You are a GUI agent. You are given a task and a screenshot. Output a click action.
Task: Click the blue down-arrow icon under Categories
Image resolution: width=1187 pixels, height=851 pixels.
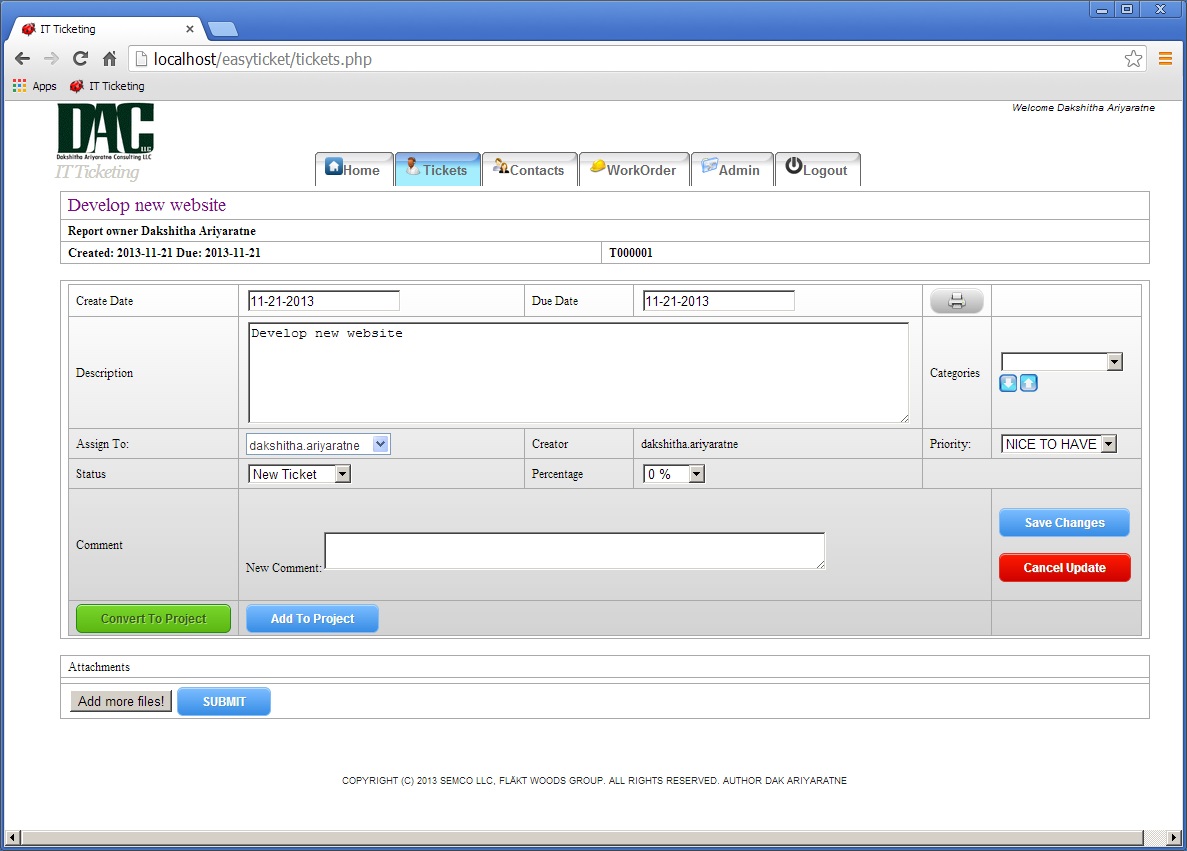(1008, 383)
